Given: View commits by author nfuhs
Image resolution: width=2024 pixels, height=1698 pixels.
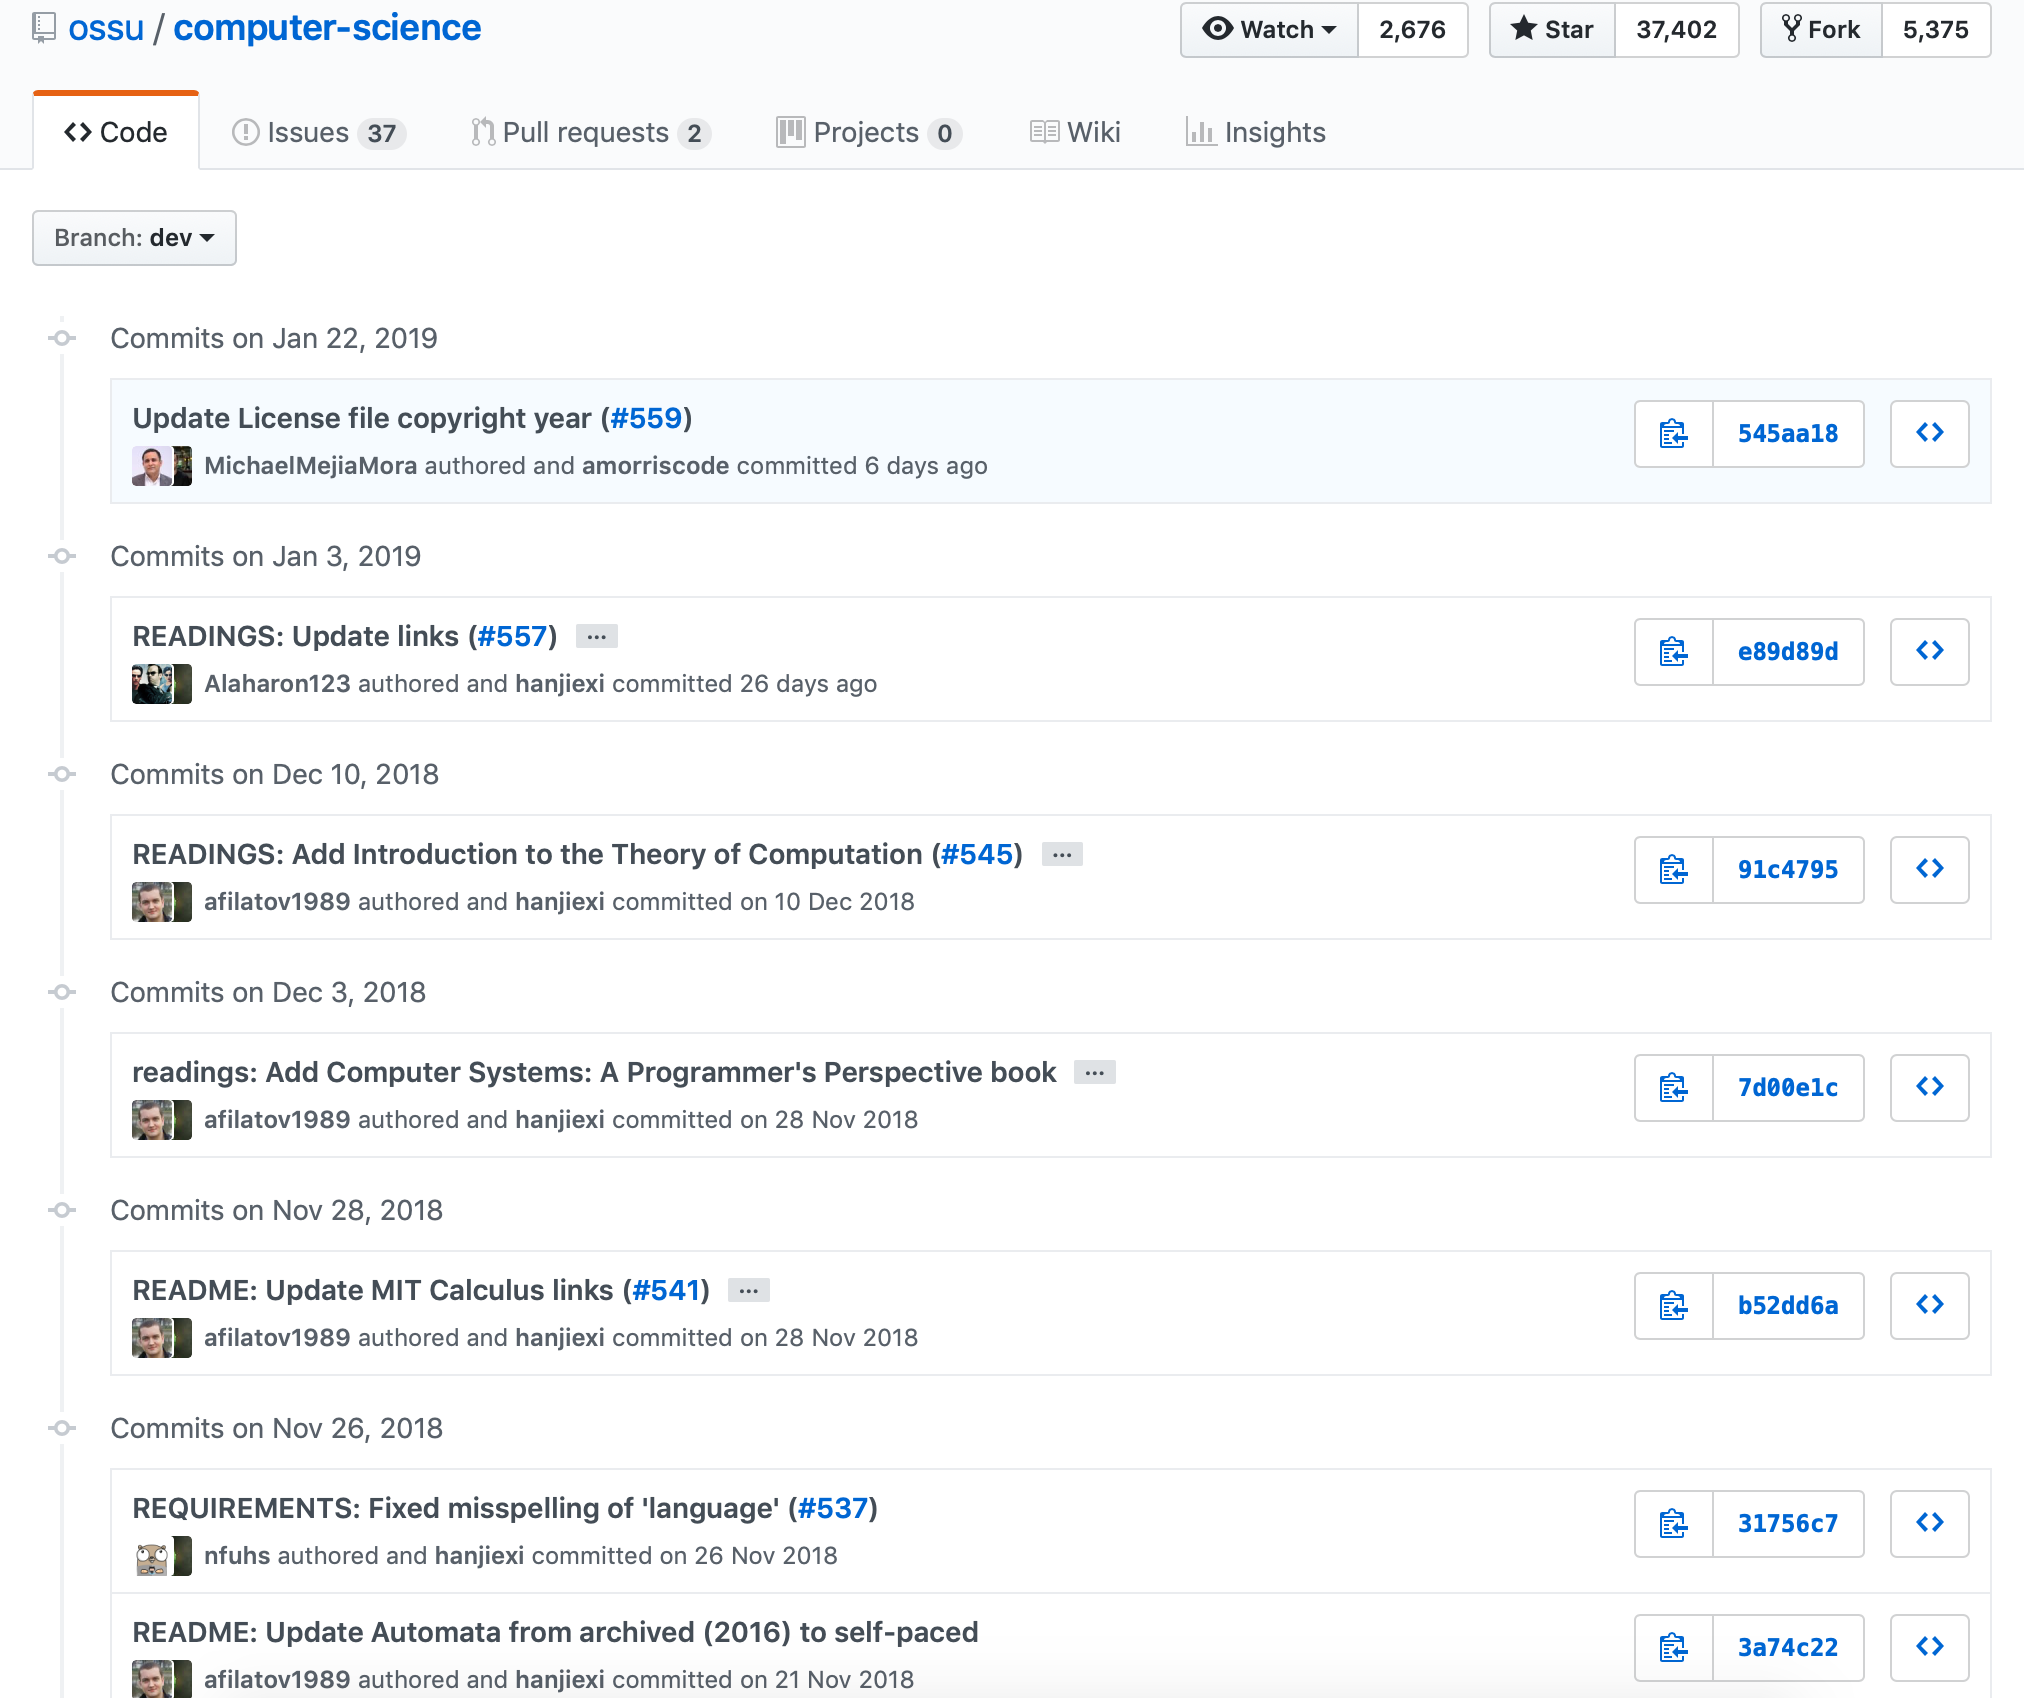Looking at the screenshot, I should coord(238,1556).
